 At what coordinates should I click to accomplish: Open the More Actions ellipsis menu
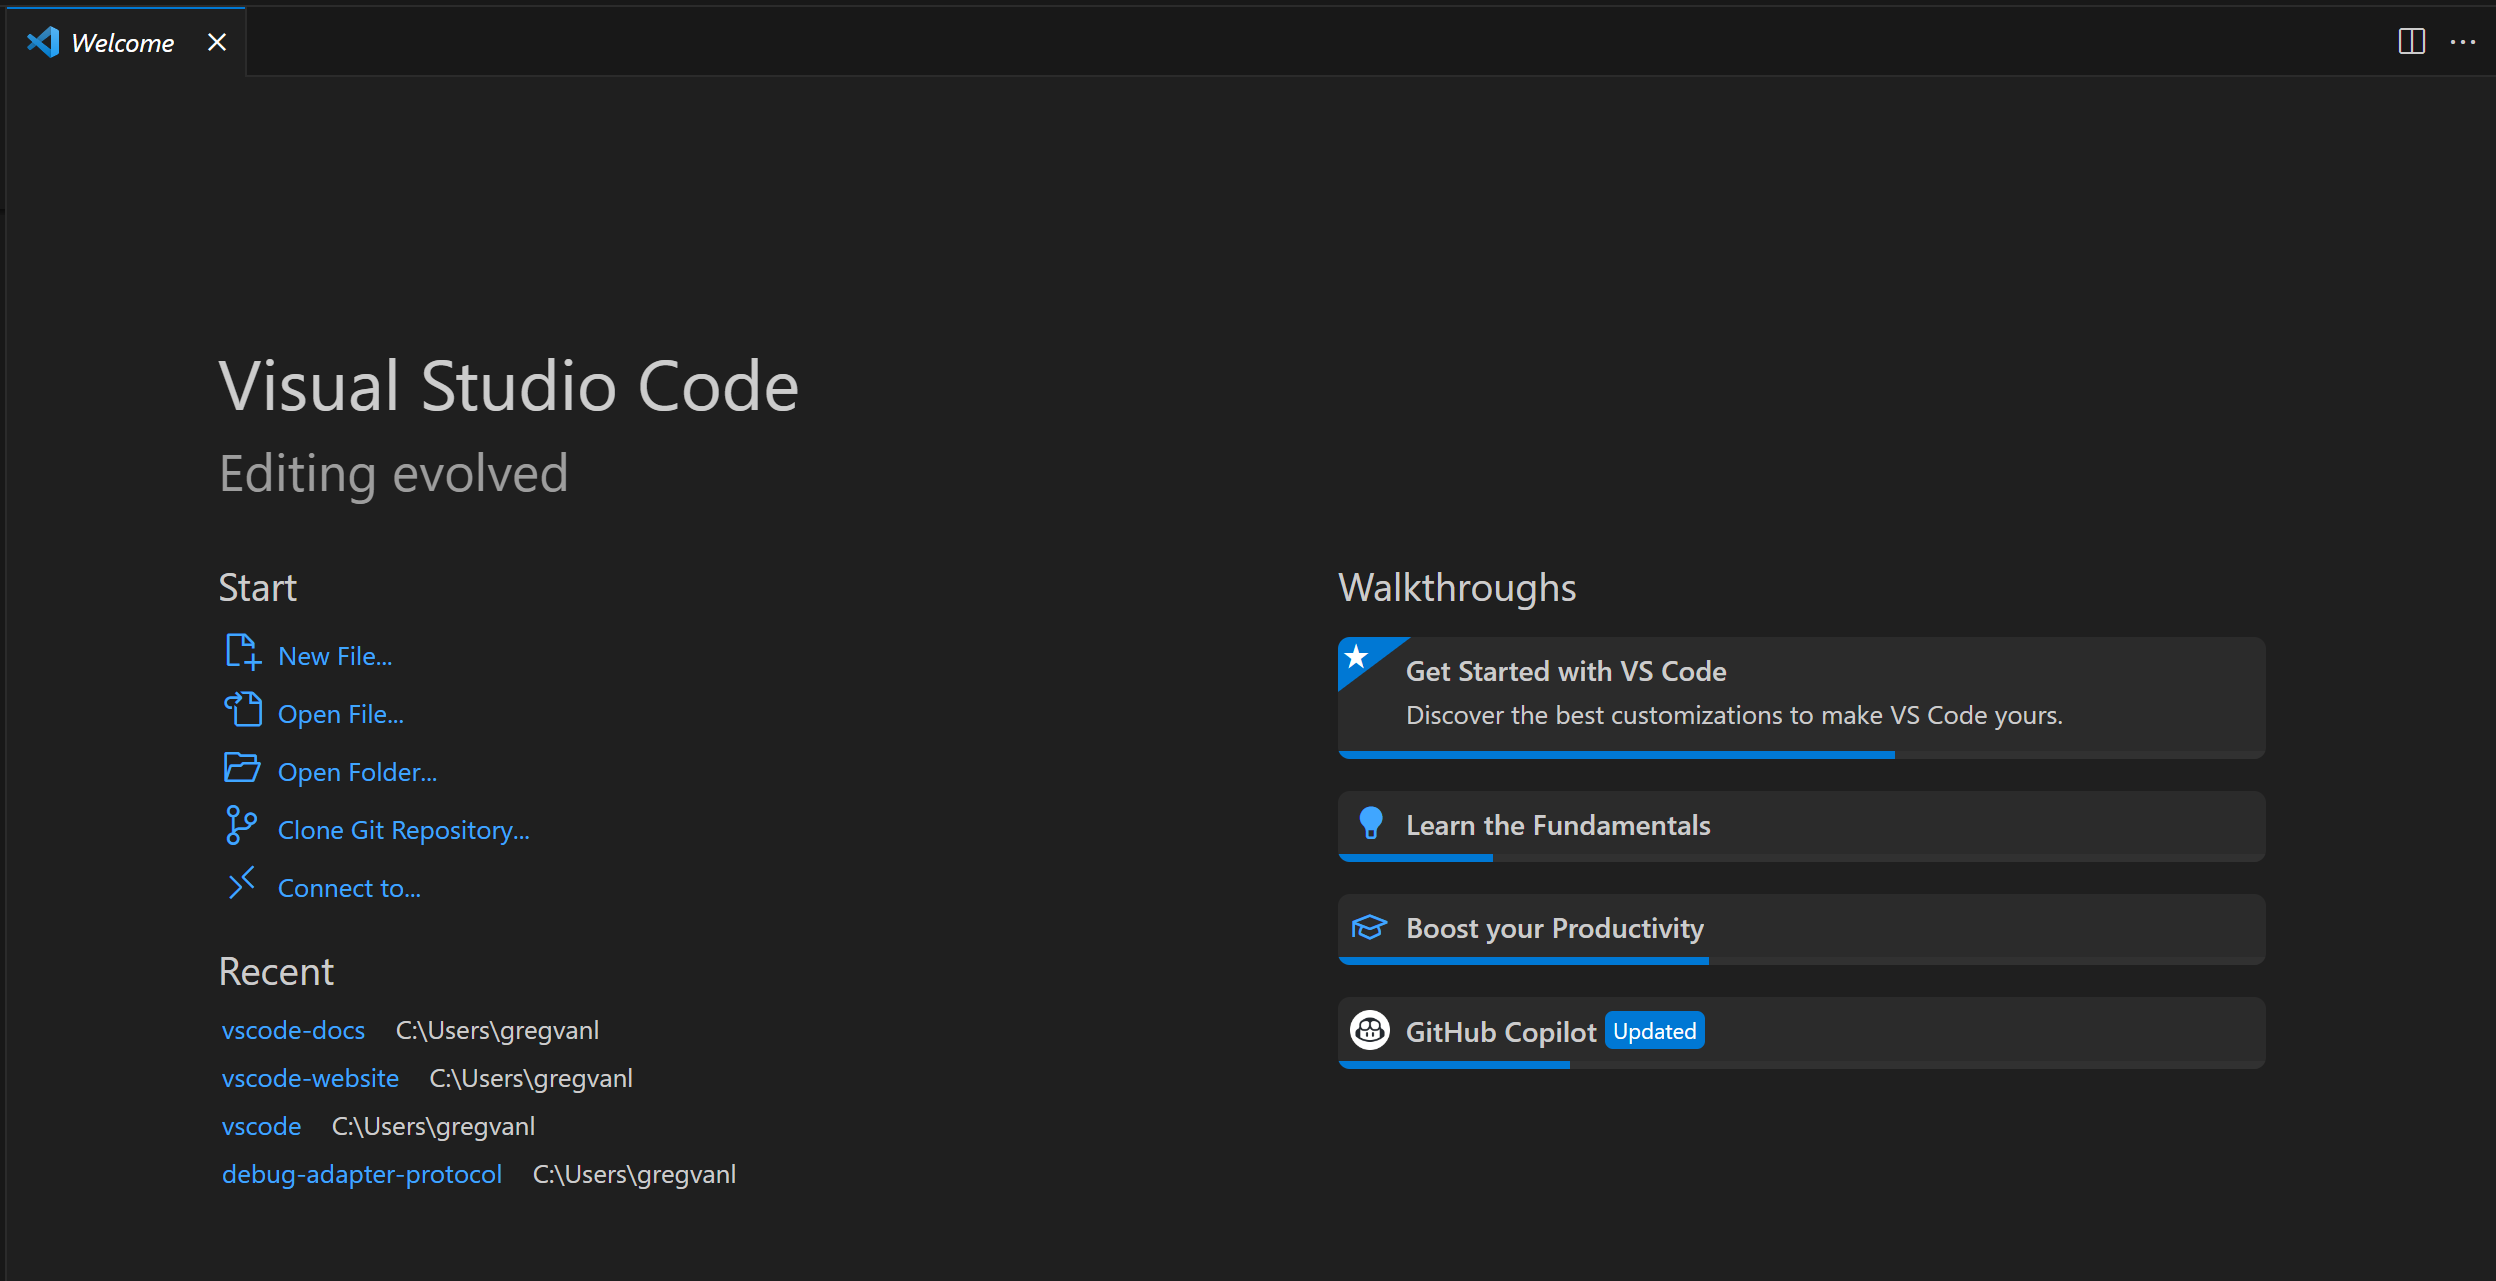(2463, 42)
